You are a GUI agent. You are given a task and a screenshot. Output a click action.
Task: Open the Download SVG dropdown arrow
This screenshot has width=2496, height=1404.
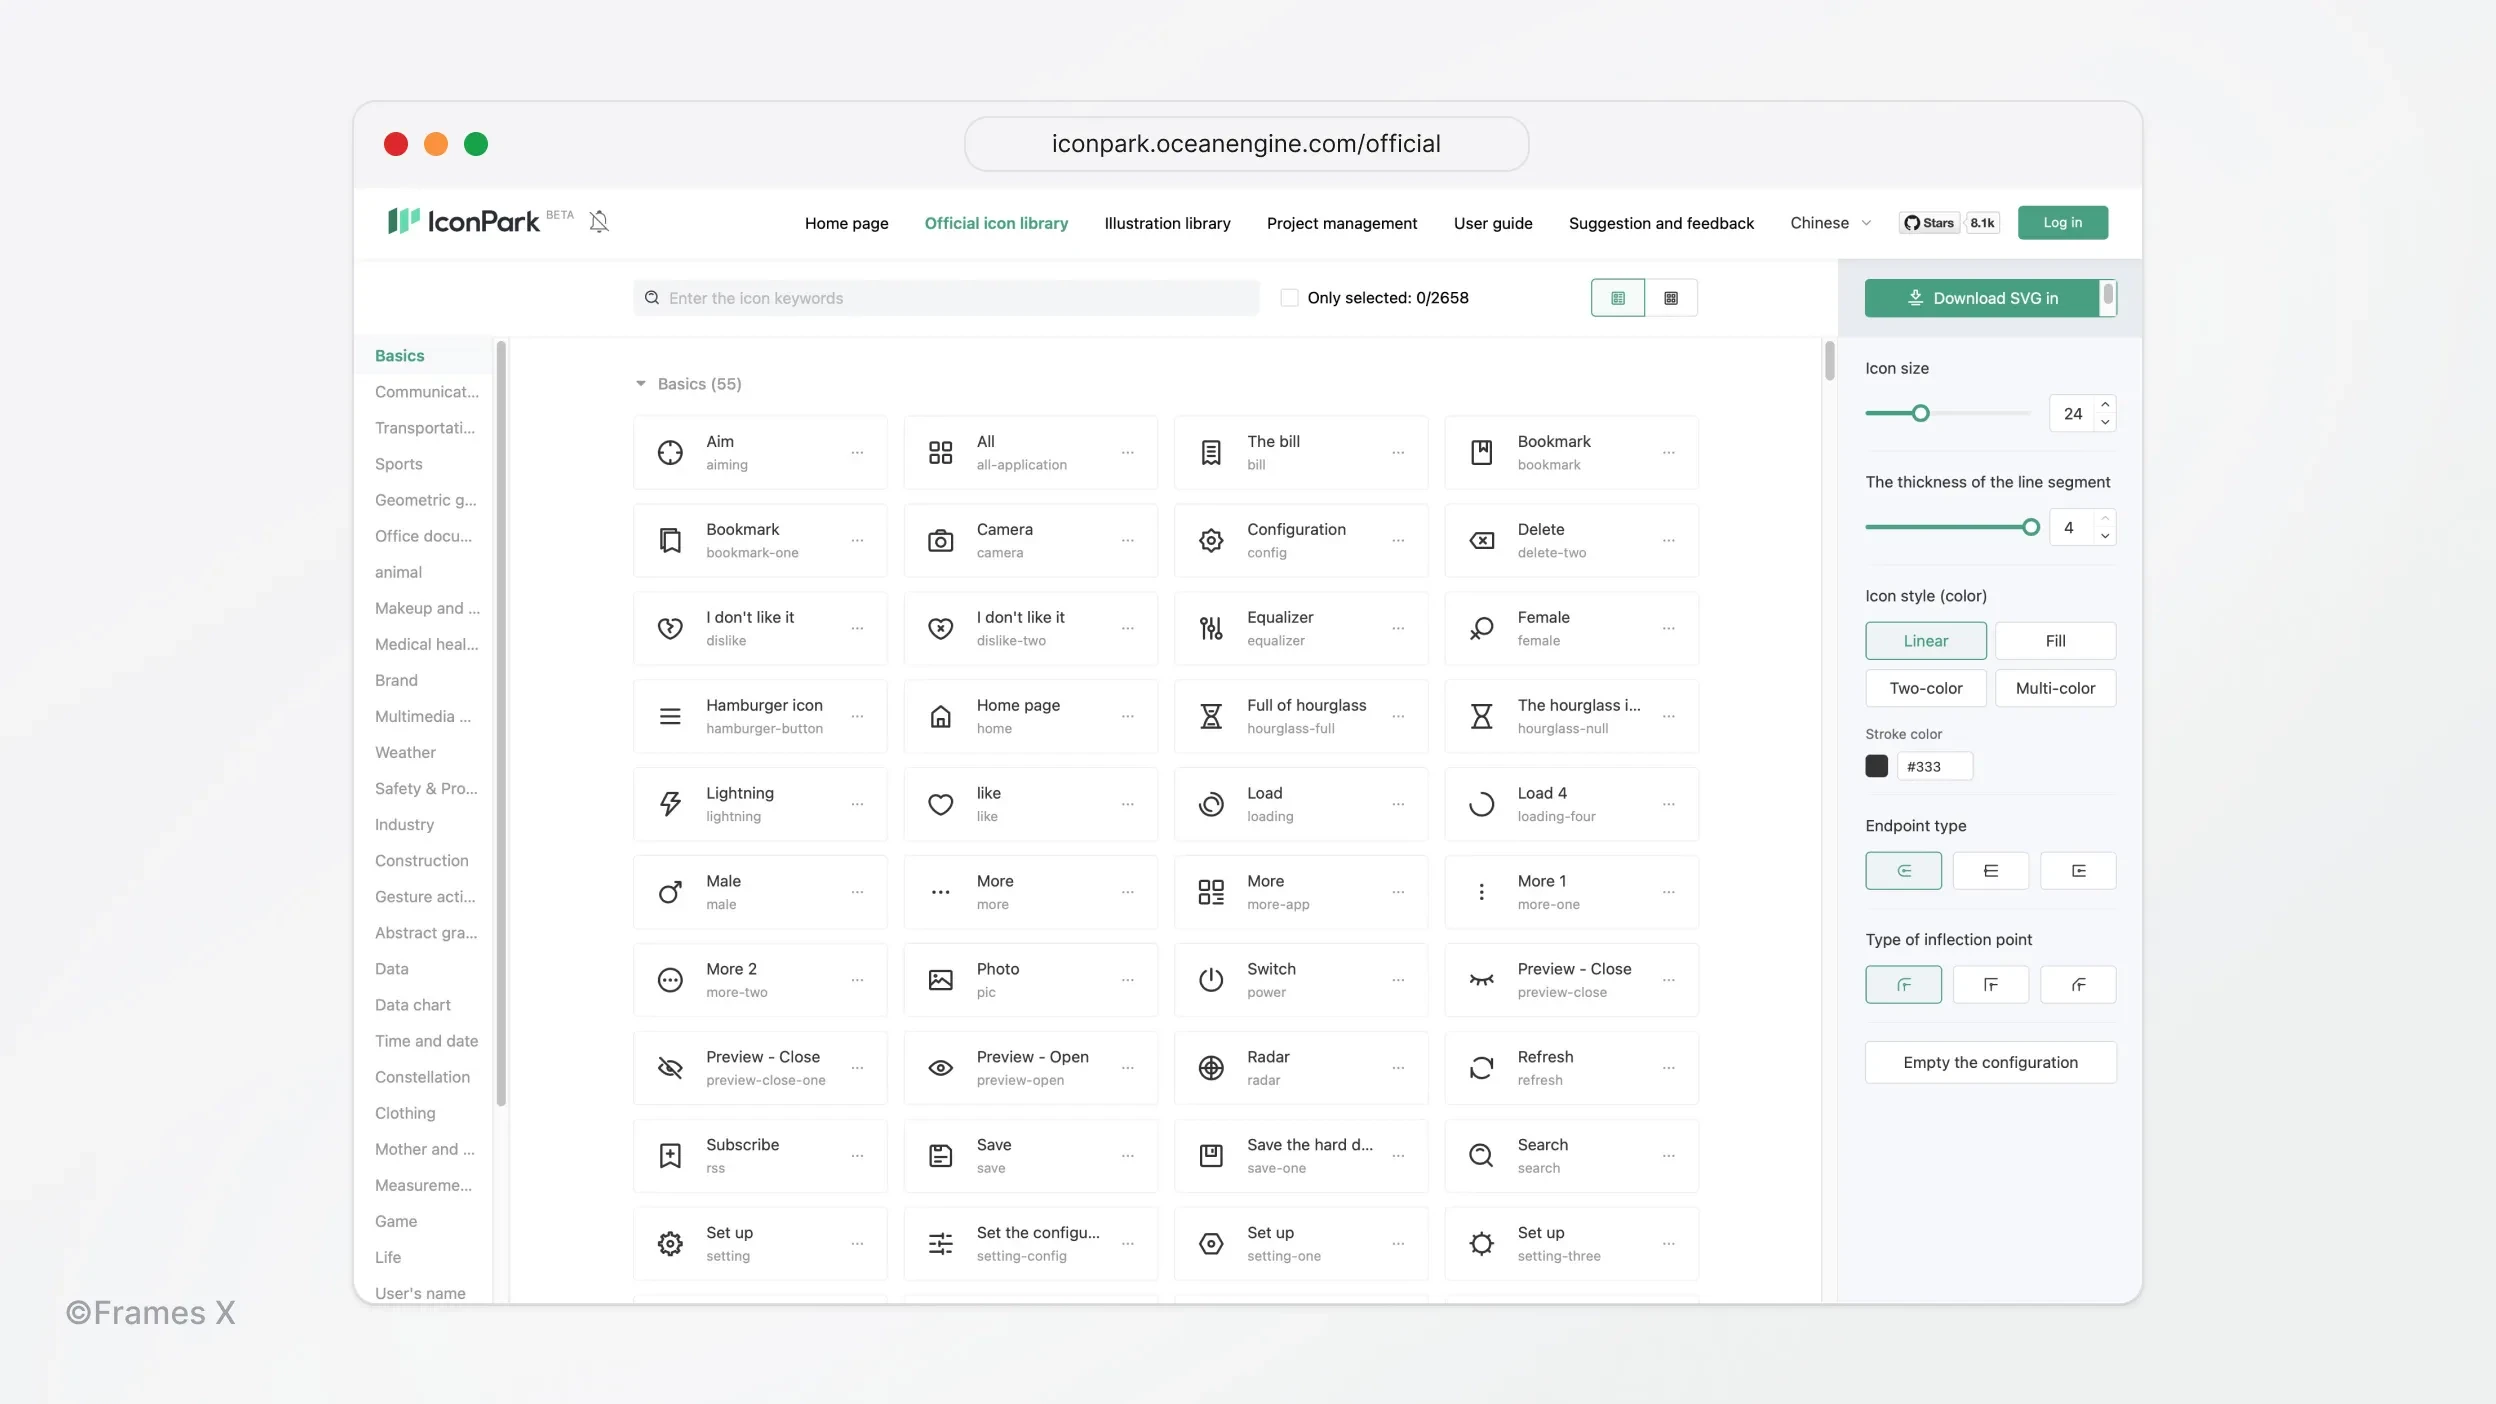click(x=2108, y=298)
